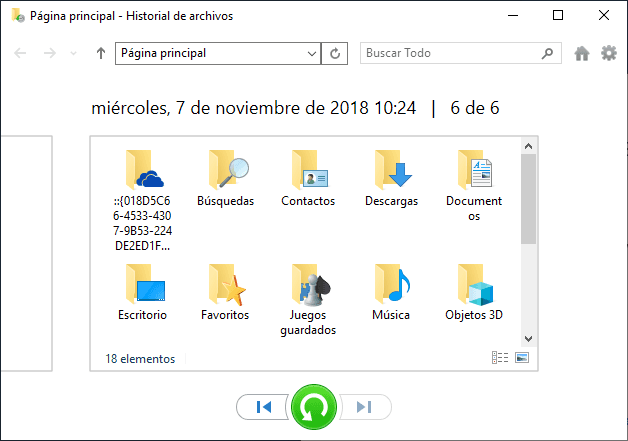The height and width of the screenshot is (441, 628).
Task: Click the File History title bar icon
Action: point(18,16)
